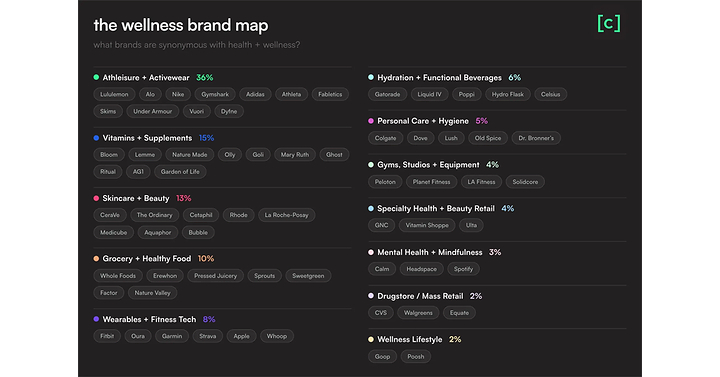Select the Gymshark brand chip
The width and height of the screenshot is (720, 377).
(215, 94)
